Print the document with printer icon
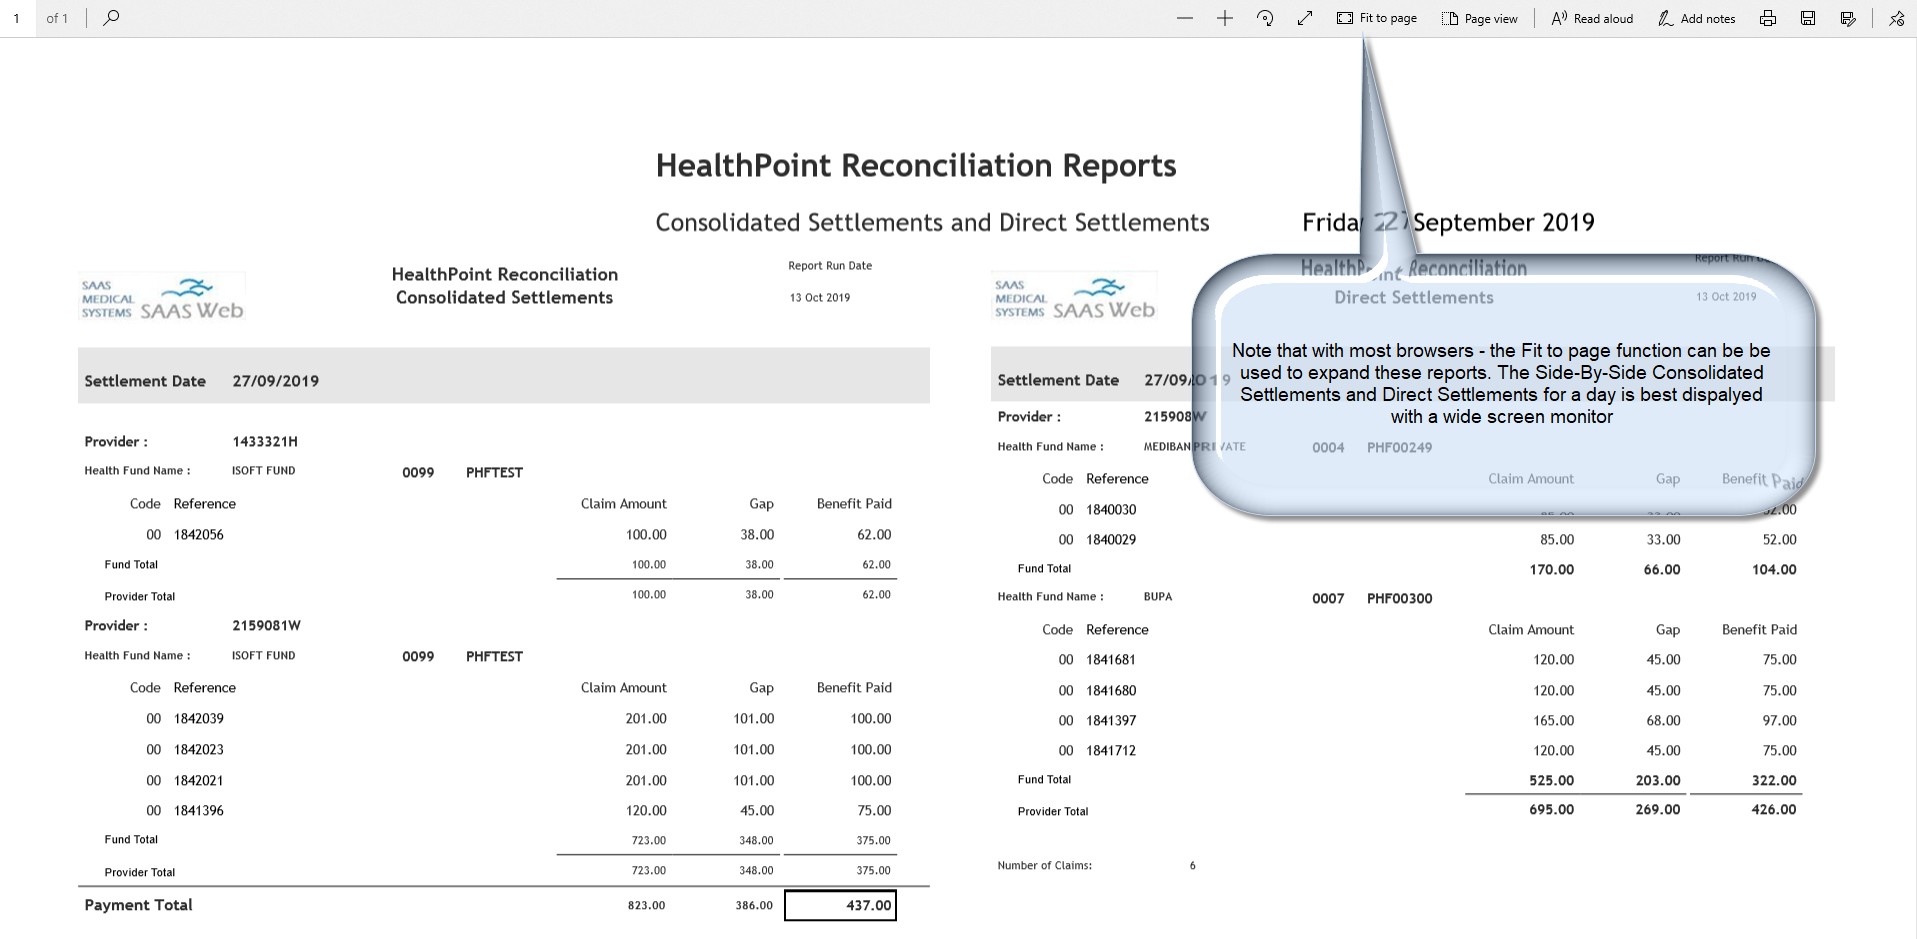Image resolution: width=1917 pixels, height=939 pixels. point(1768,18)
